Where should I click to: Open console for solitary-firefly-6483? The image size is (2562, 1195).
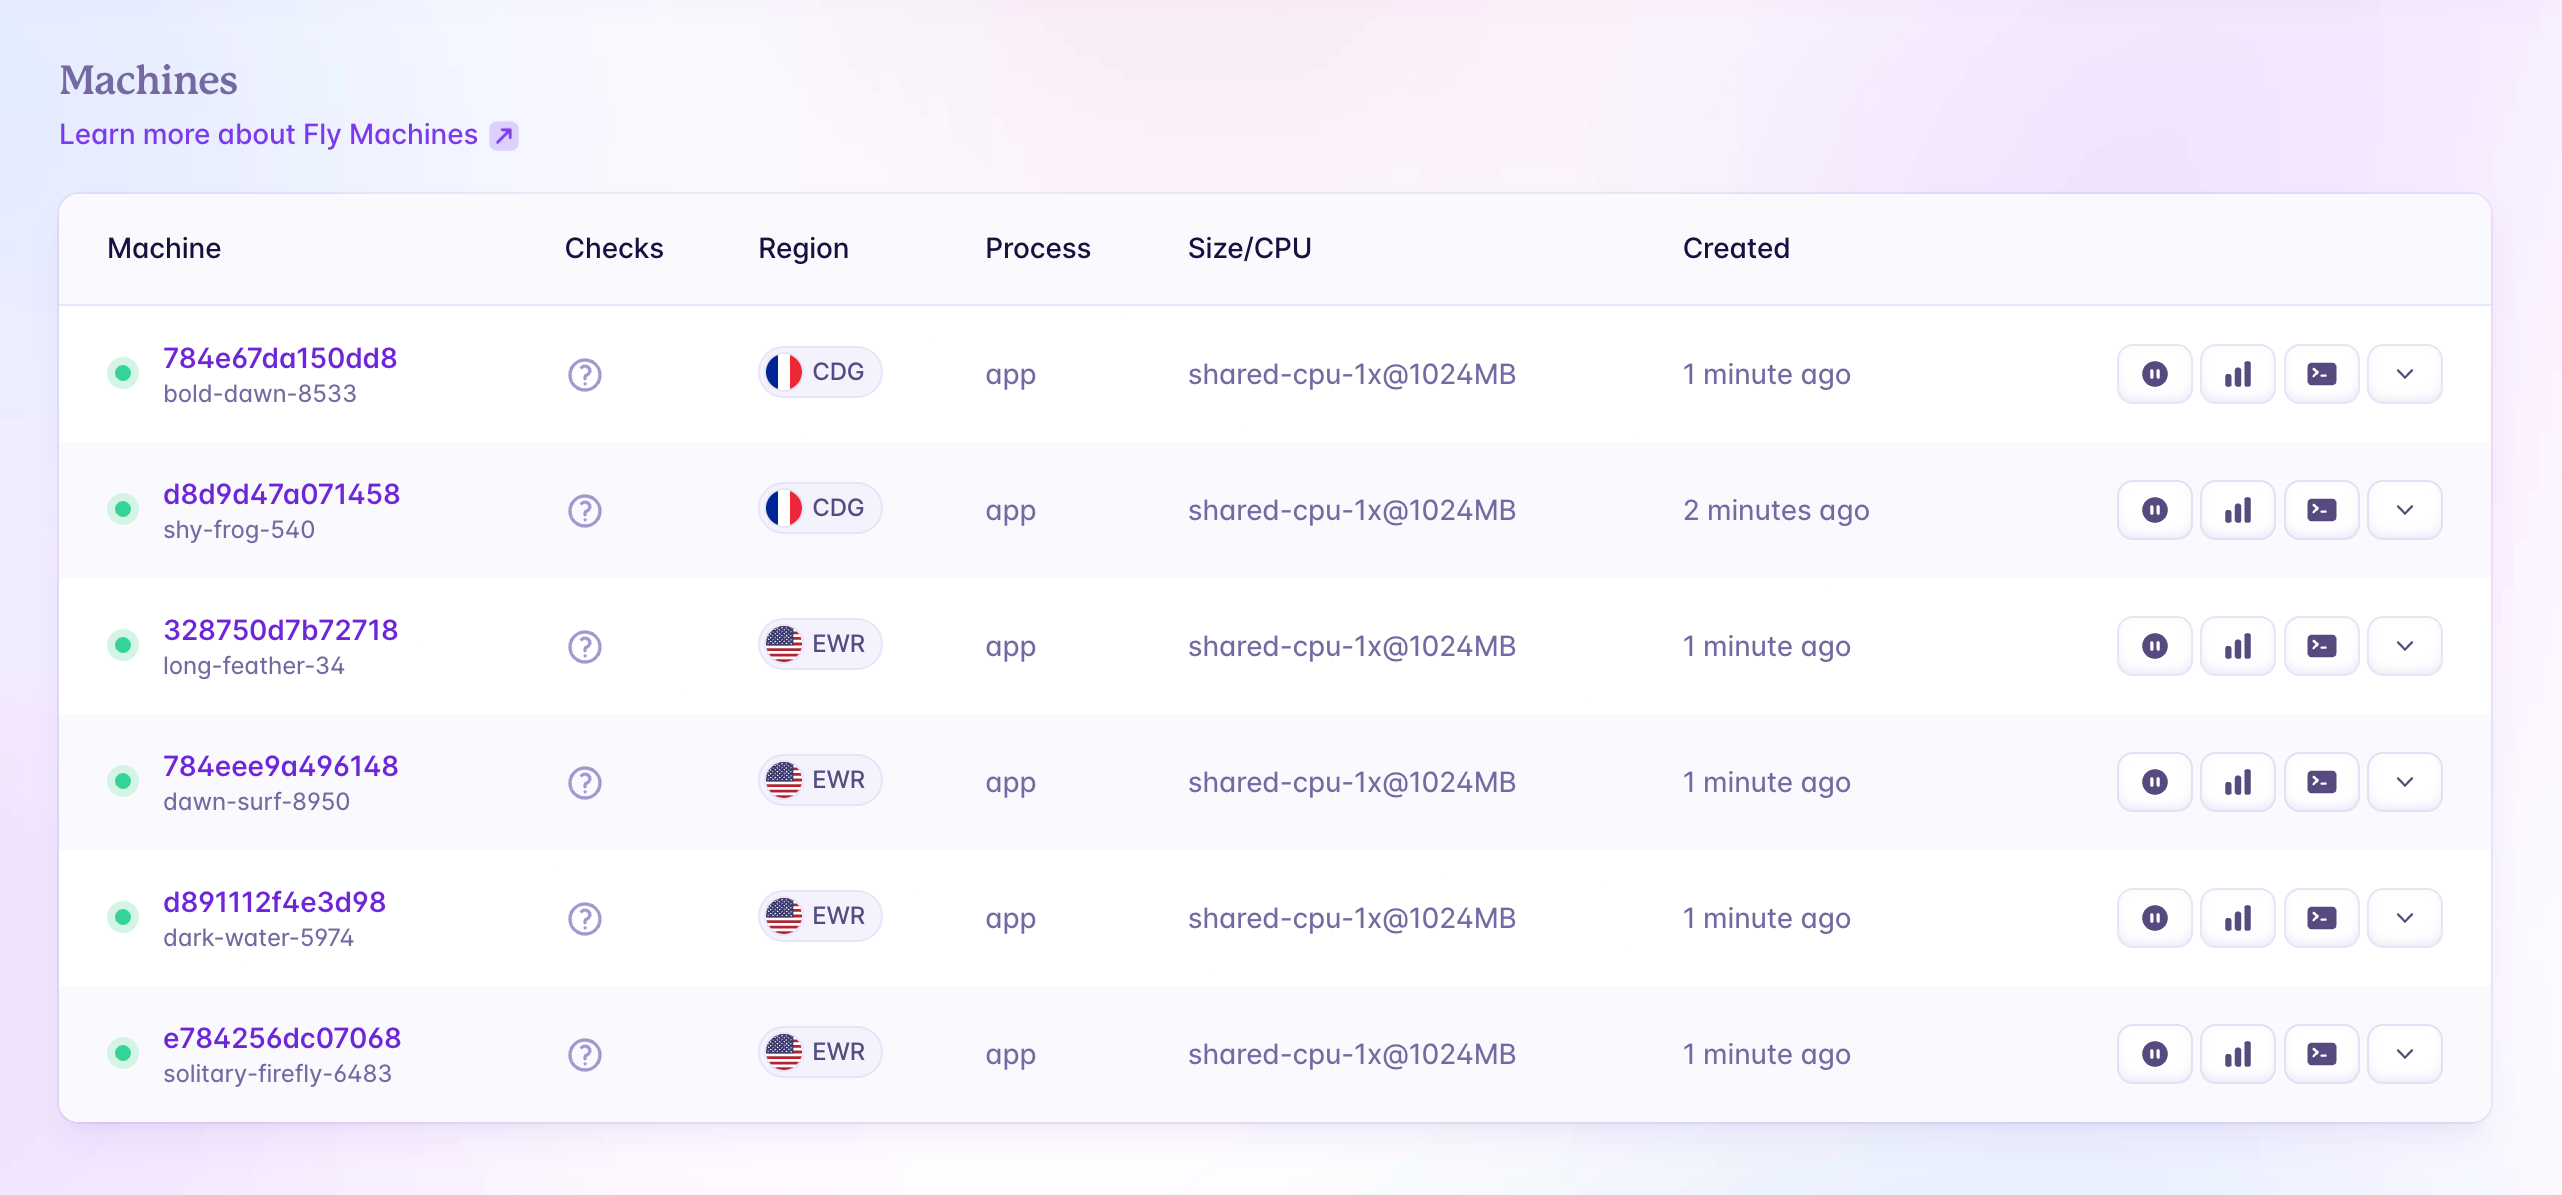click(2321, 1053)
